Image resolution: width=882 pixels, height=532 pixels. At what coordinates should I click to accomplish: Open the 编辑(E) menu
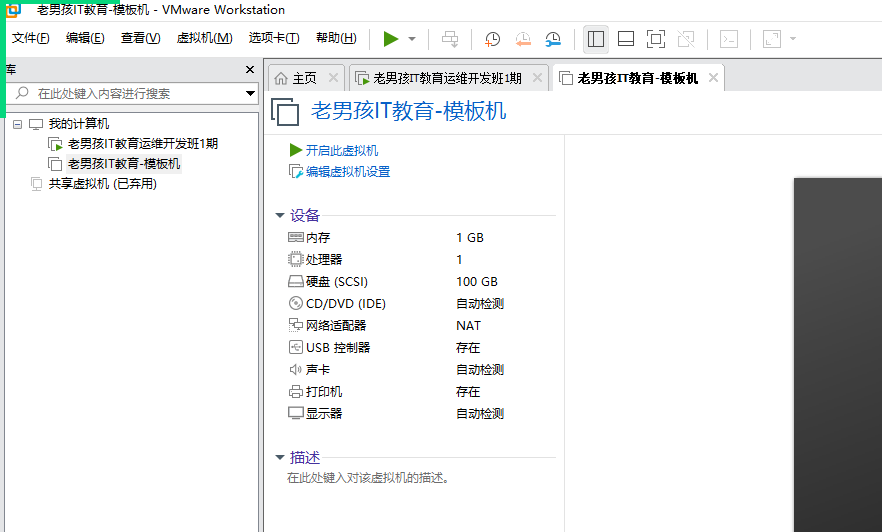(85, 38)
